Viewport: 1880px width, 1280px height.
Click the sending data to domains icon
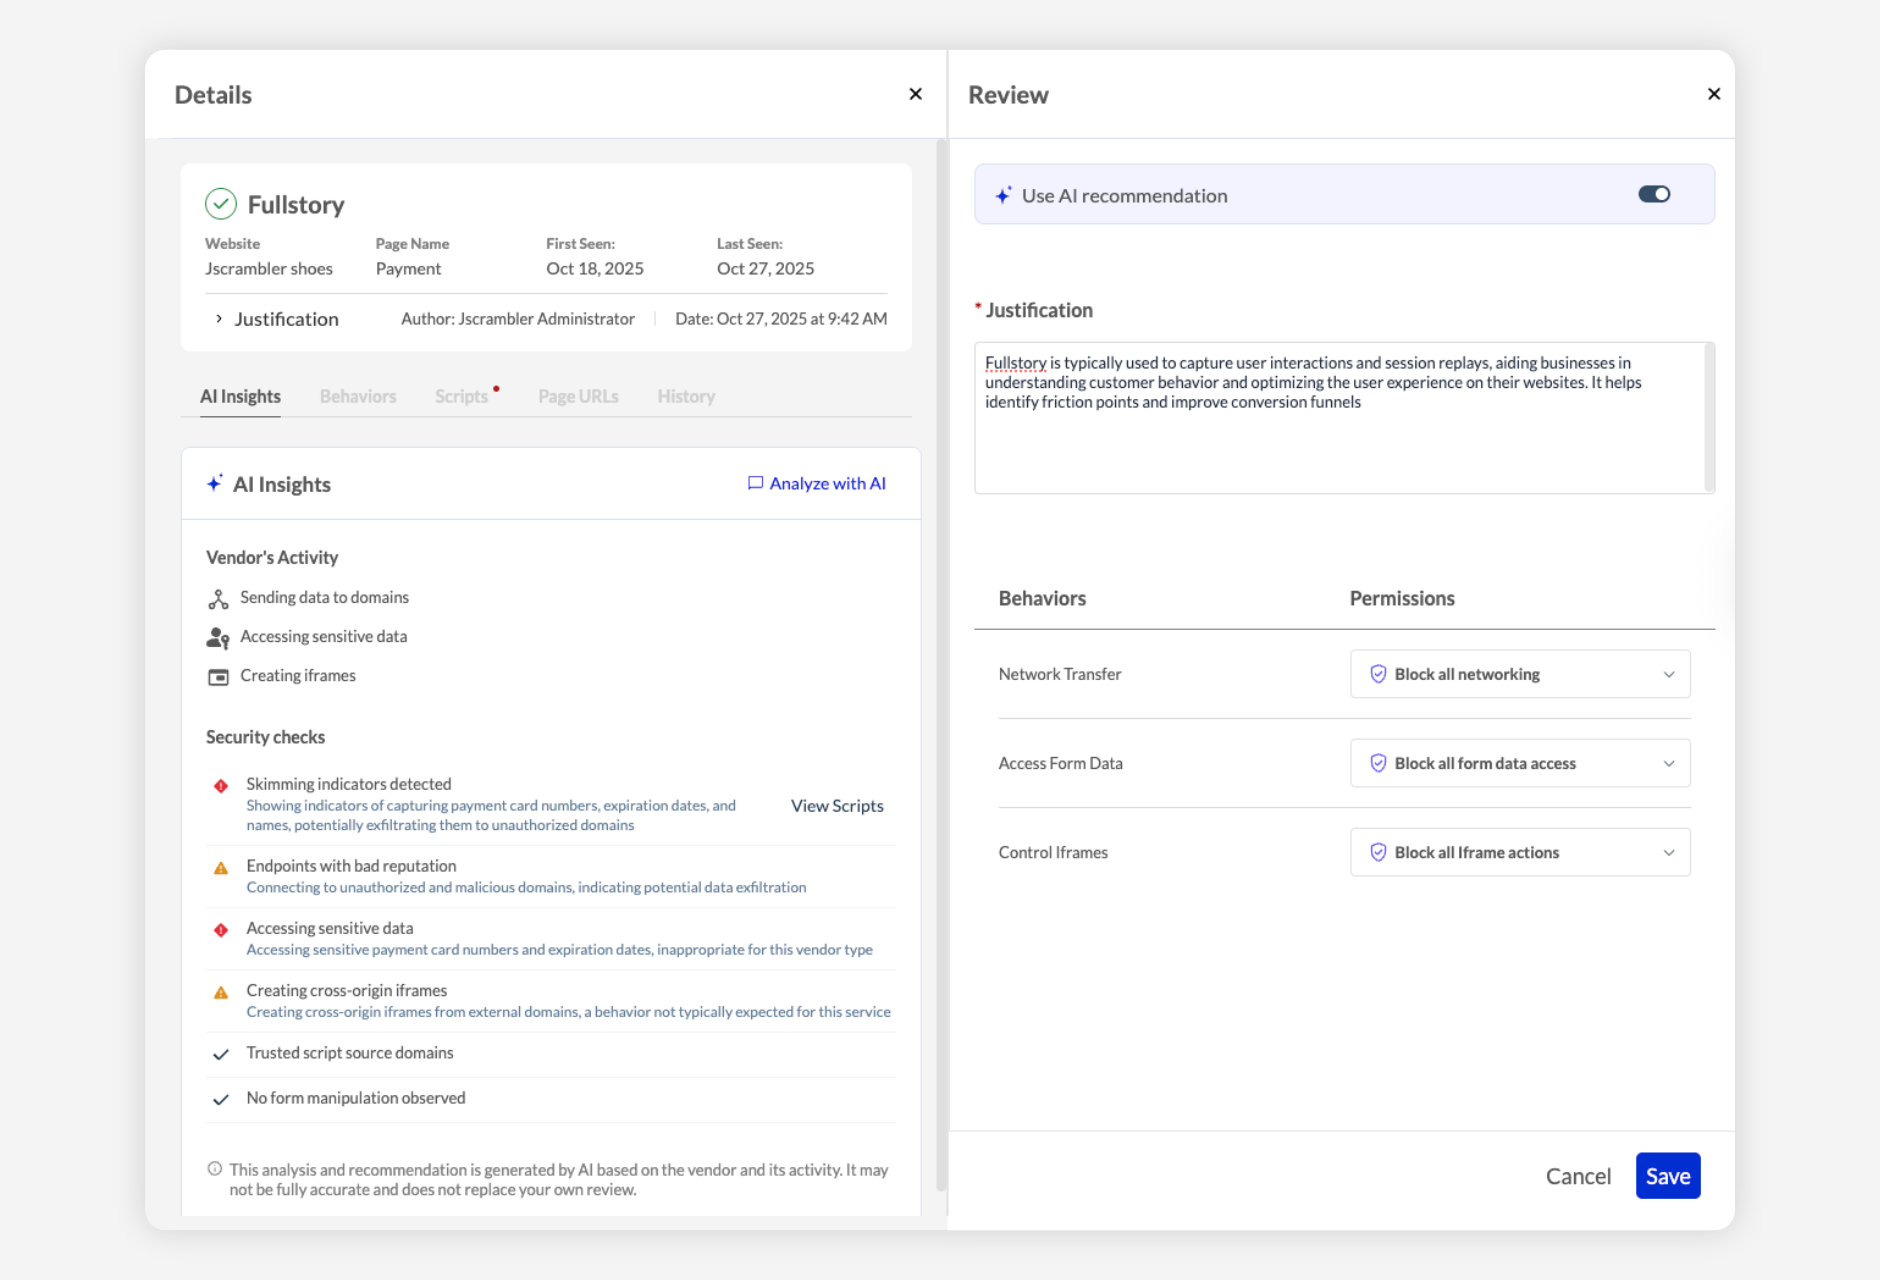pyautogui.click(x=218, y=598)
